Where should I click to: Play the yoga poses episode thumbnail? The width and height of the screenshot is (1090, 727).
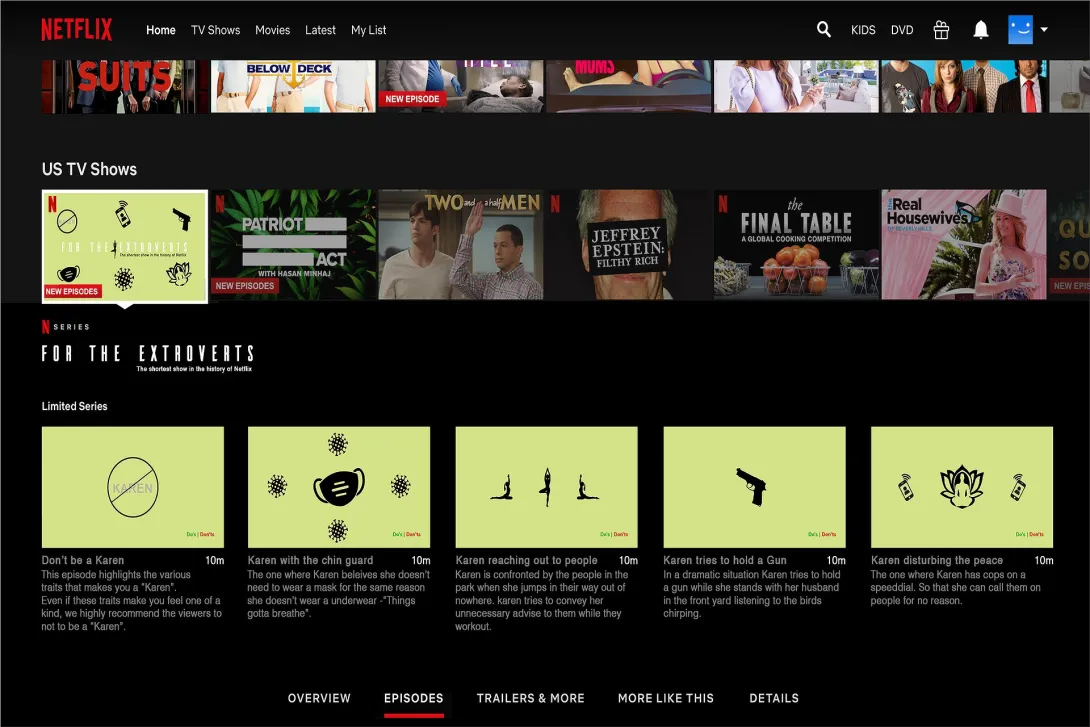click(x=546, y=487)
